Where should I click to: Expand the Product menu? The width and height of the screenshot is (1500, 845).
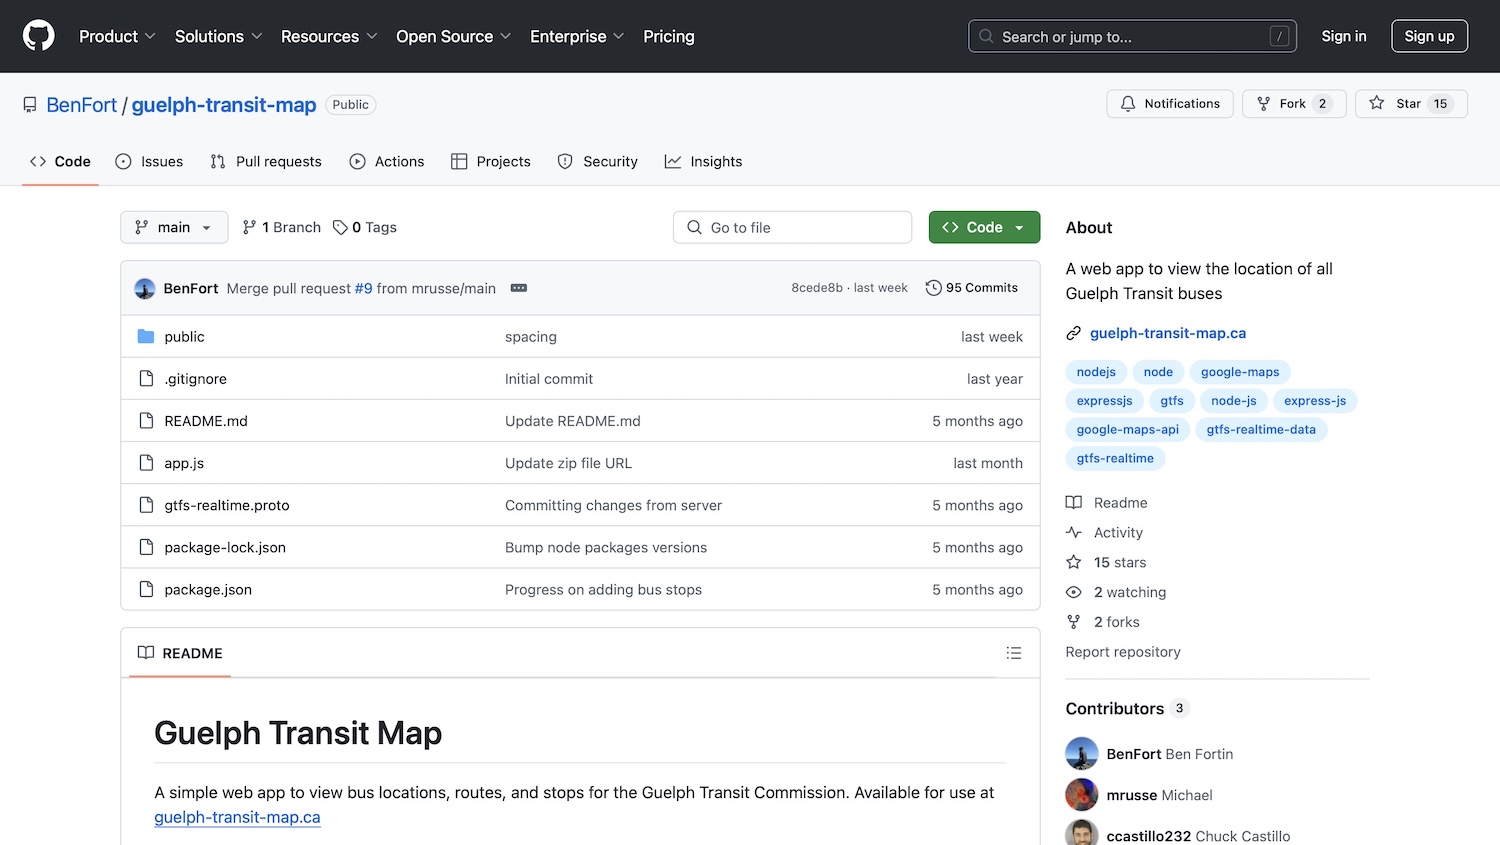tap(118, 36)
